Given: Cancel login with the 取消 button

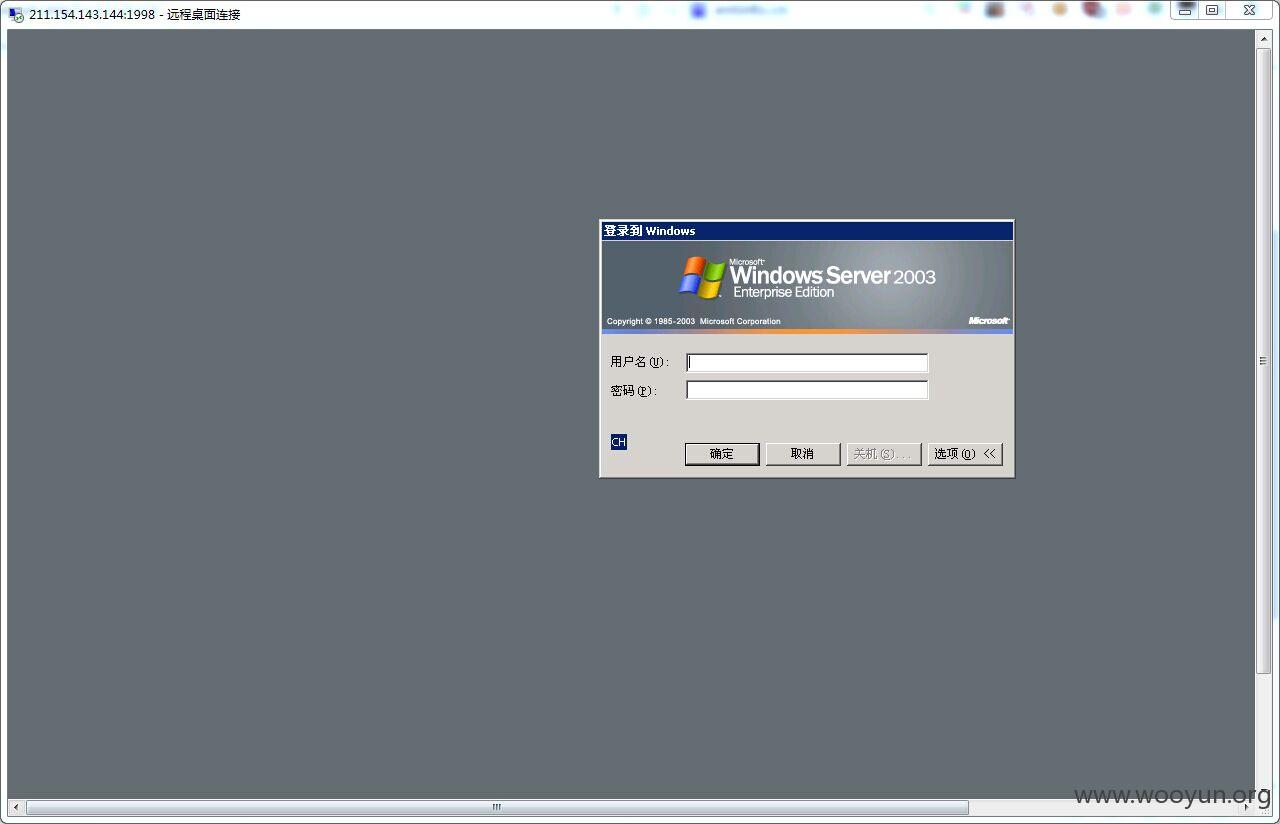Looking at the screenshot, I should pyautogui.click(x=803, y=454).
